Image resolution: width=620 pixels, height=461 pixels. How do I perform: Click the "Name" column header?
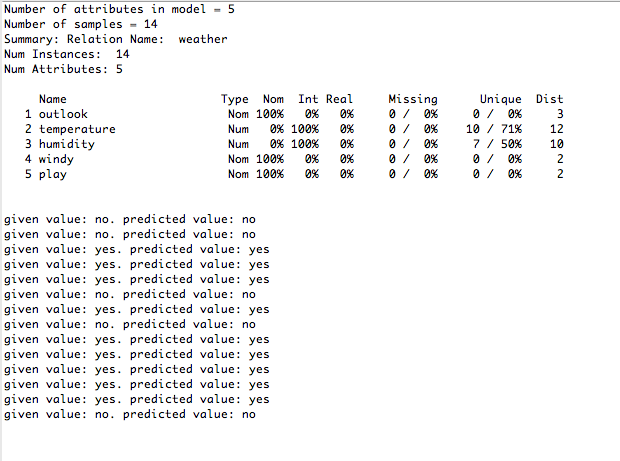pos(52,99)
